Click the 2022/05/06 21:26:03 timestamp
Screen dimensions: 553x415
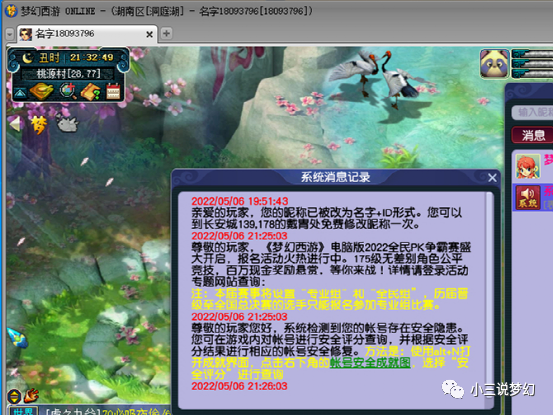click(239, 386)
